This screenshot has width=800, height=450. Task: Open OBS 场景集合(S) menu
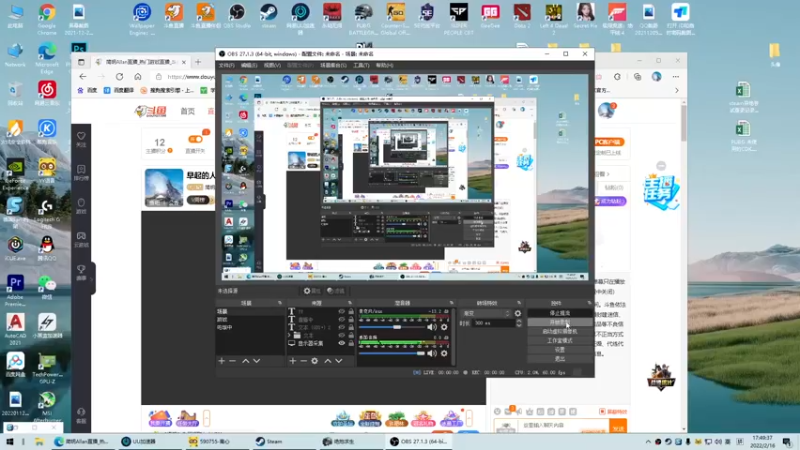click(333, 65)
